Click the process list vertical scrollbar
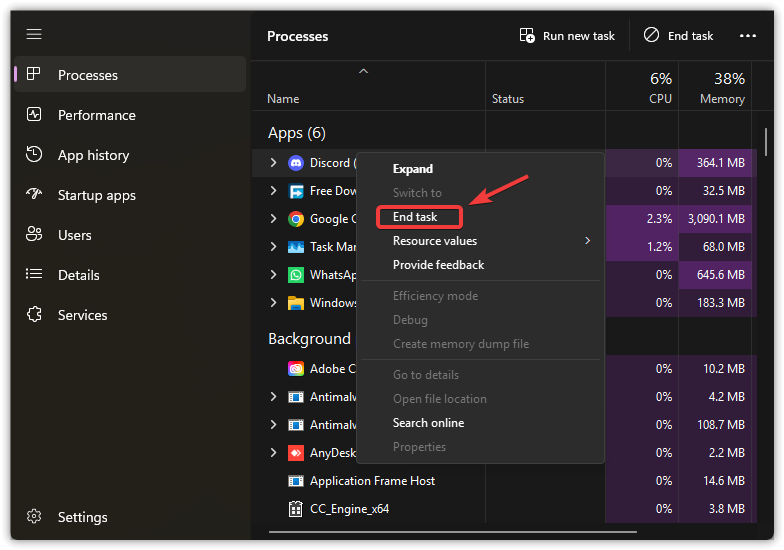The image size is (784, 550). coord(767,140)
